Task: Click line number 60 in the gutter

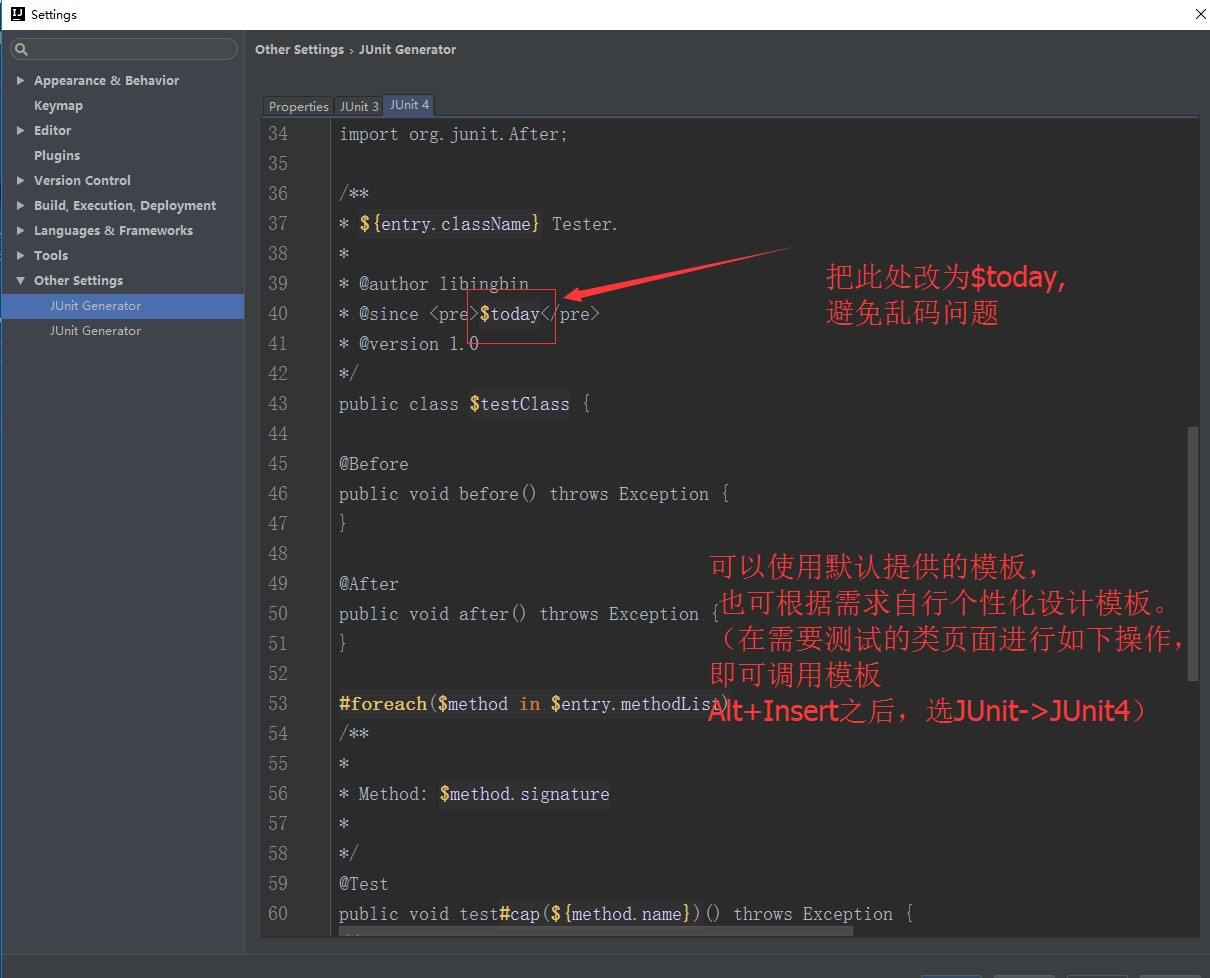Action: pos(278,914)
